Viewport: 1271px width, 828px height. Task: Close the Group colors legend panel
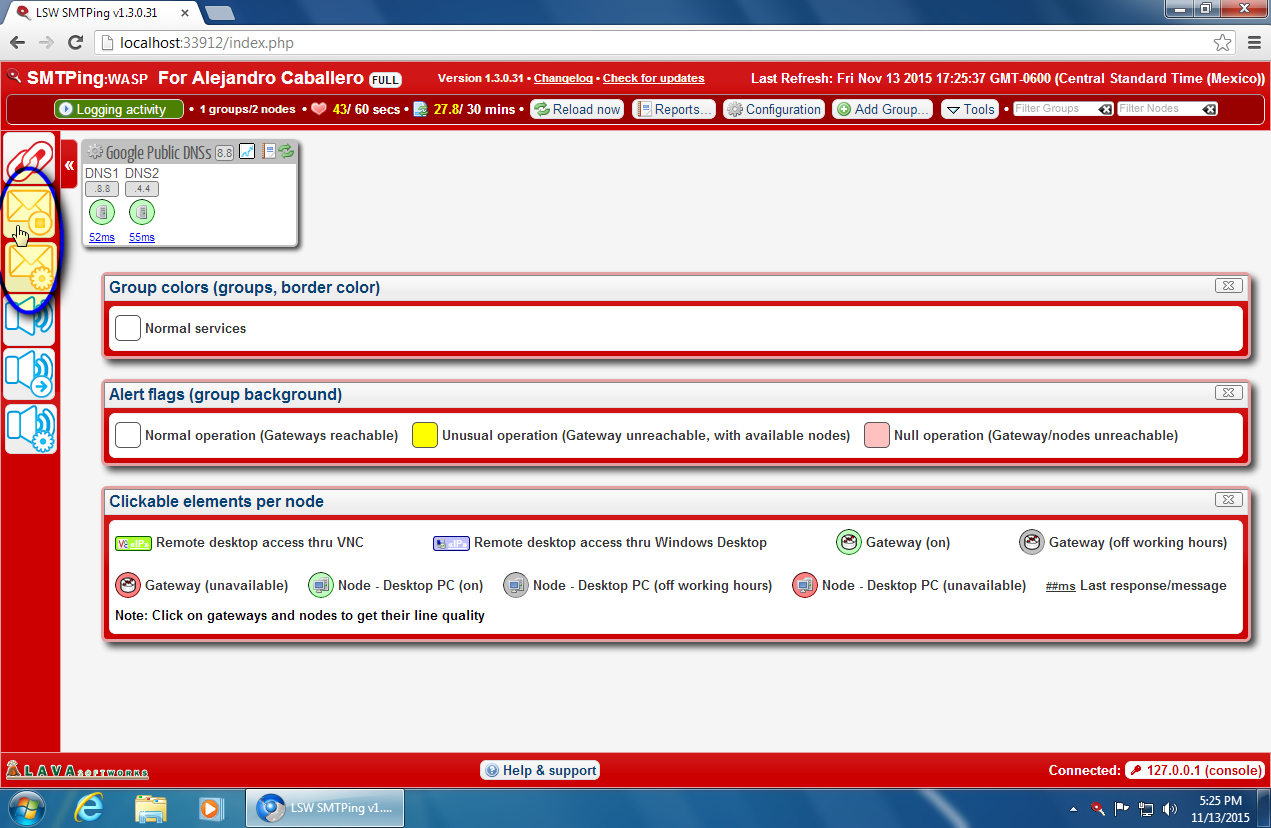tap(1229, 286)
